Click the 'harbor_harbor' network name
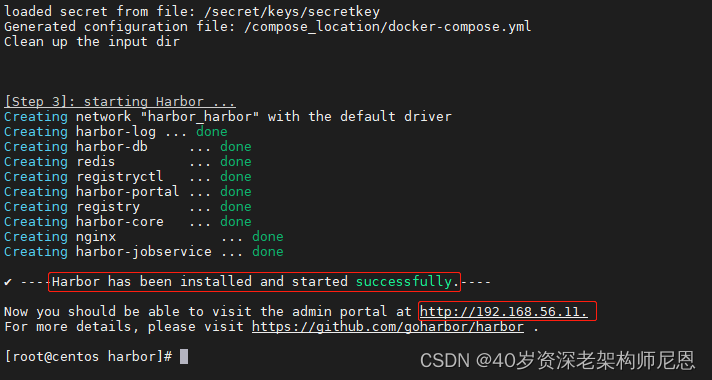 [x=200, y=117]
